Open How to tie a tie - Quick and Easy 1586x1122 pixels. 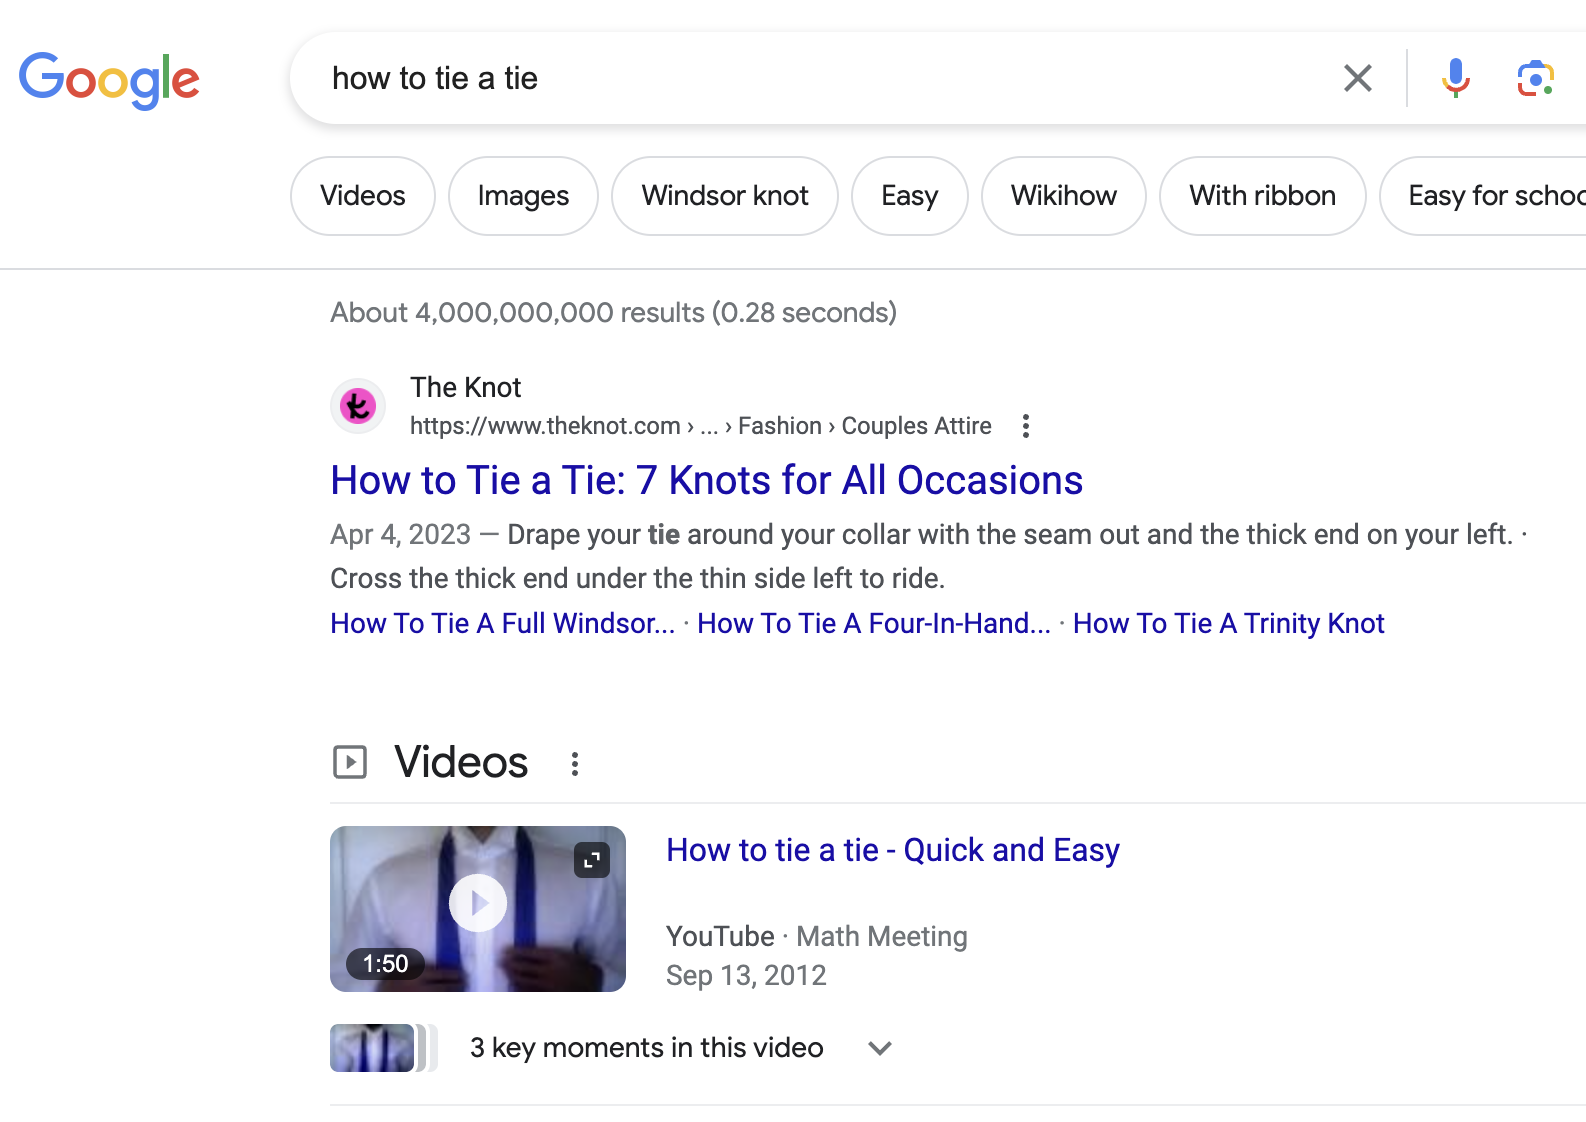coord(892,850)
